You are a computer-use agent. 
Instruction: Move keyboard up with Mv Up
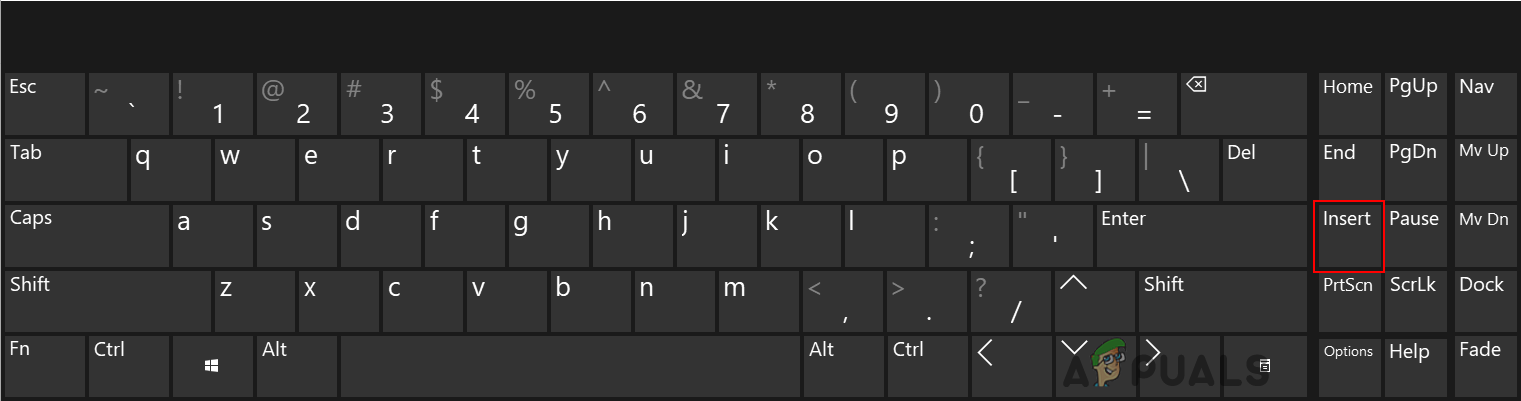pyautogui.click(x=1482, y=169)
